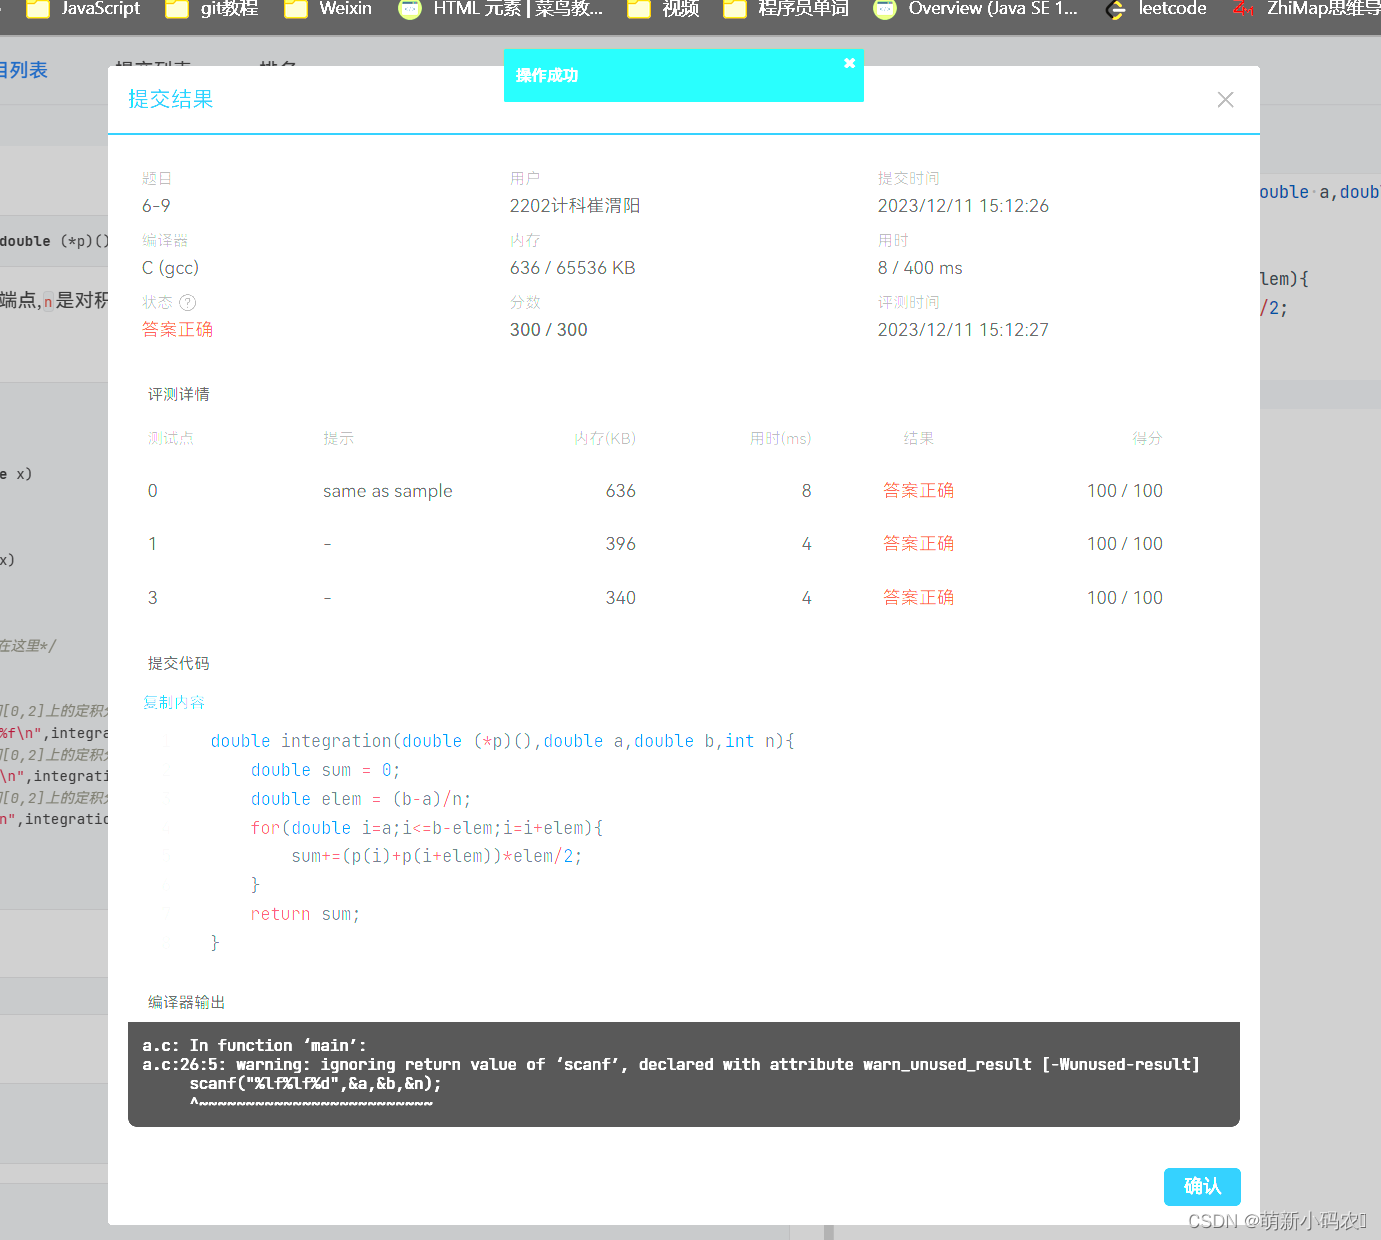Click result 答案正确 for test point 0

[x=918, y=490]
